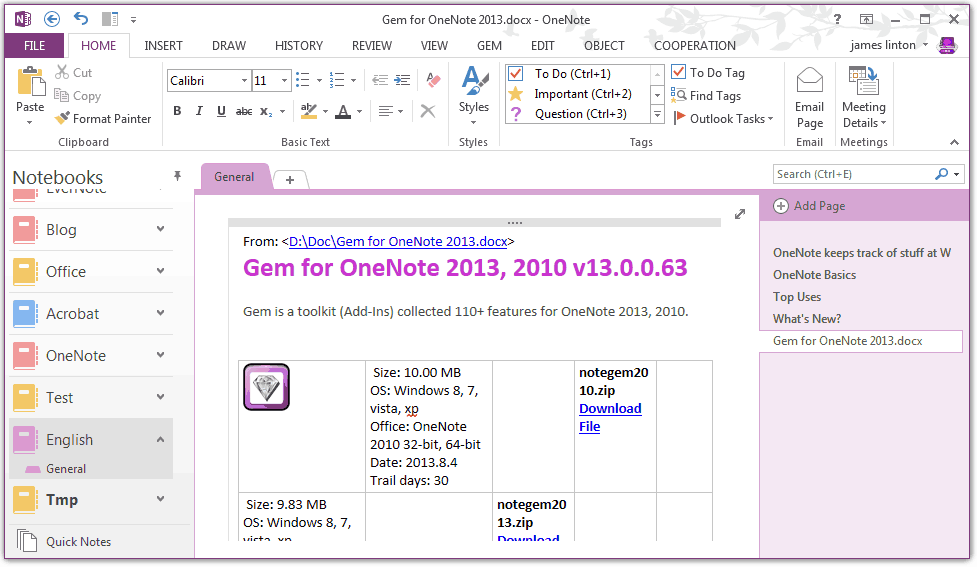Open the paragraph alignment dropdown

pyautogui.click(x=400, y=112)
